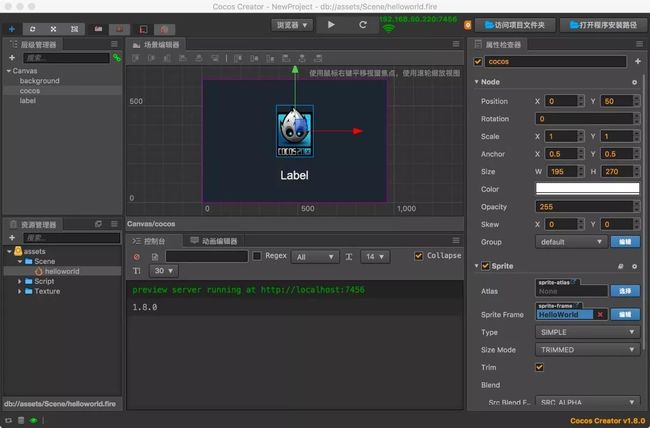Open the Type SIMPLE dropdown
Image resolution: width=650 pixels, height=428 pixels.
click(587, 332)
